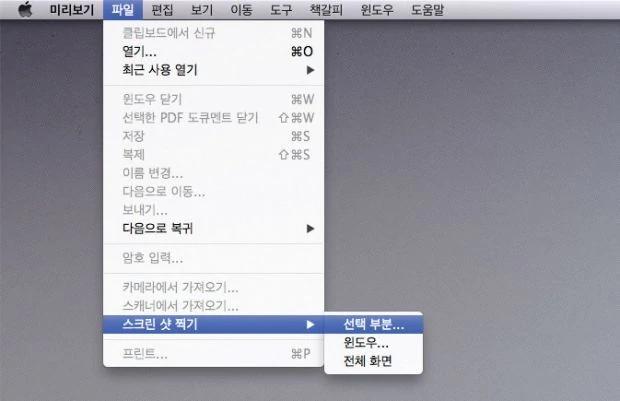Click 클립보드에서 신규 menu entry
Viewport: 620px width, 401px height.
[214, 33]
